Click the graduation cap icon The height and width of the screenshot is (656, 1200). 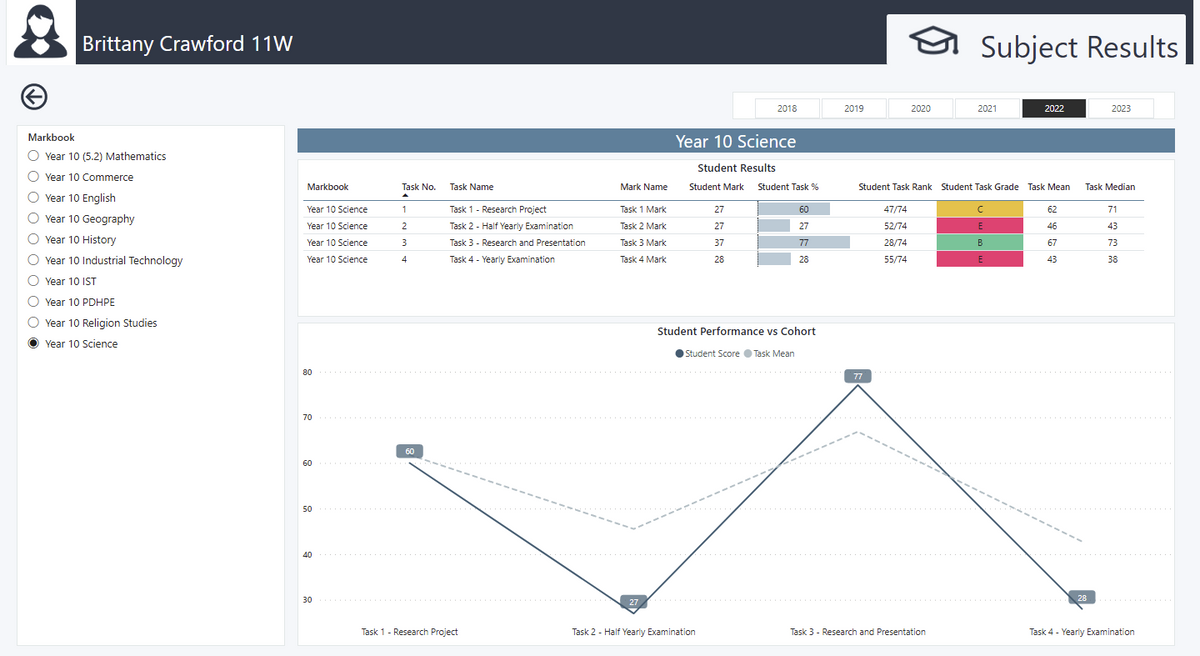932,42
